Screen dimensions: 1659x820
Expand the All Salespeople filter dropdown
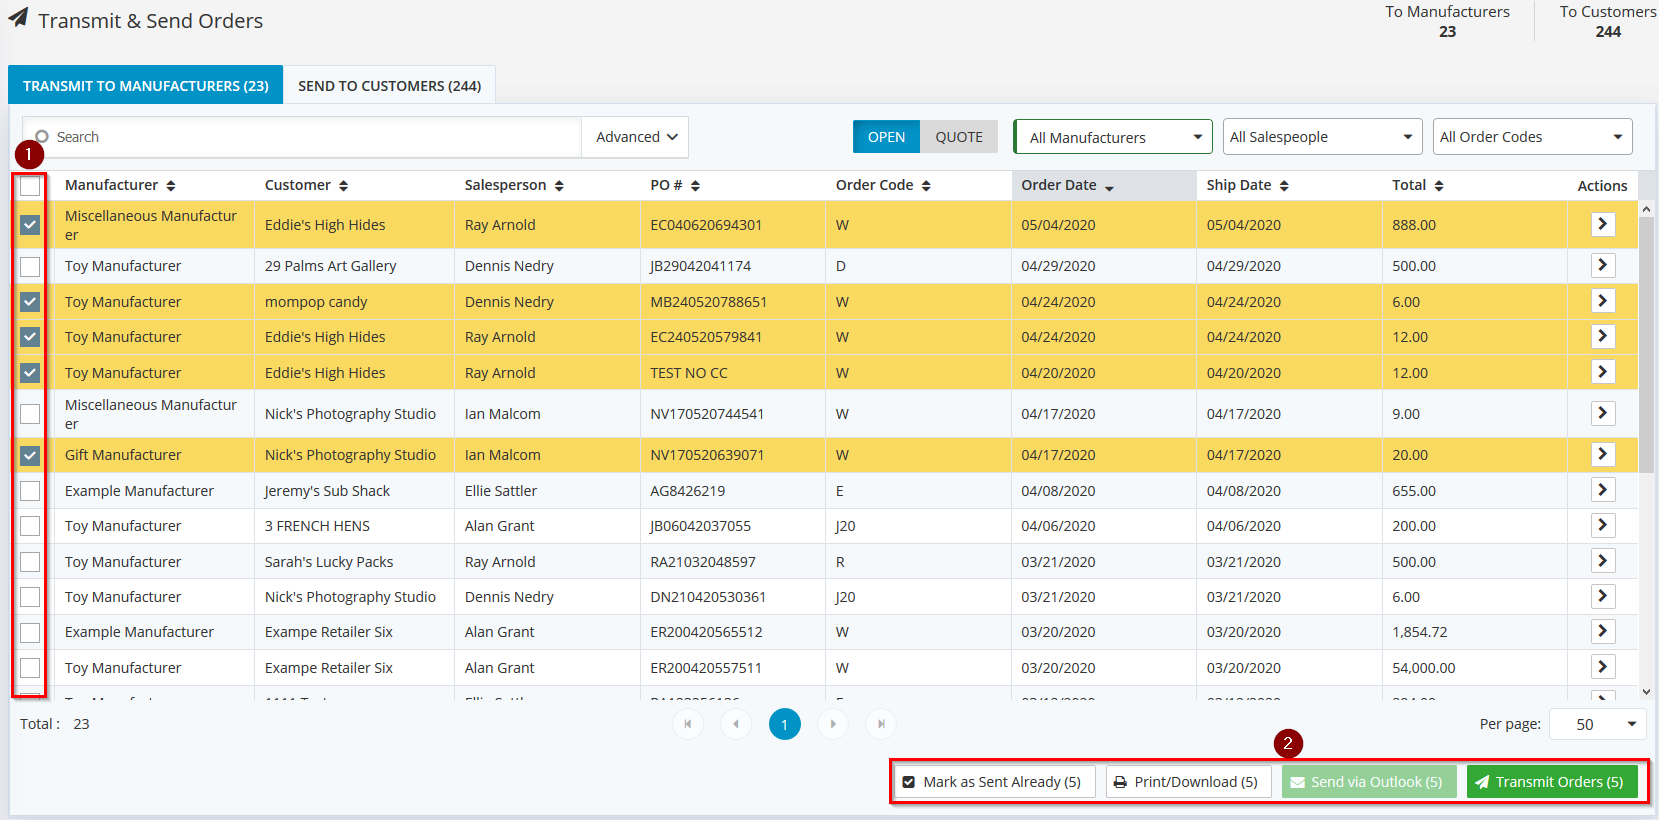pyautogui.click(x=1322, y=137)
